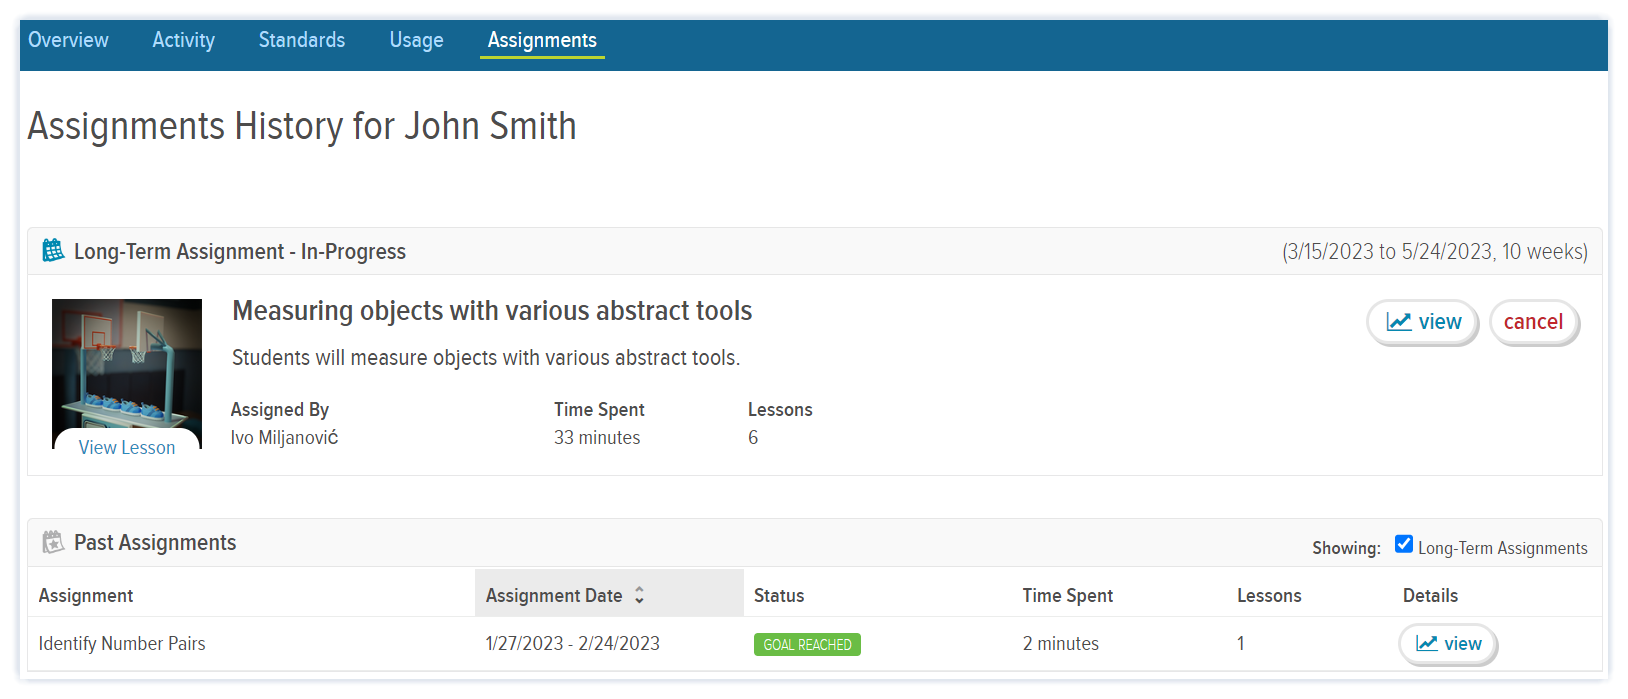This screenshot has width=1628, height=699.
Task: Click the 2 minutes table cell
Action: pyautogui.click(x=1060, y=644)
